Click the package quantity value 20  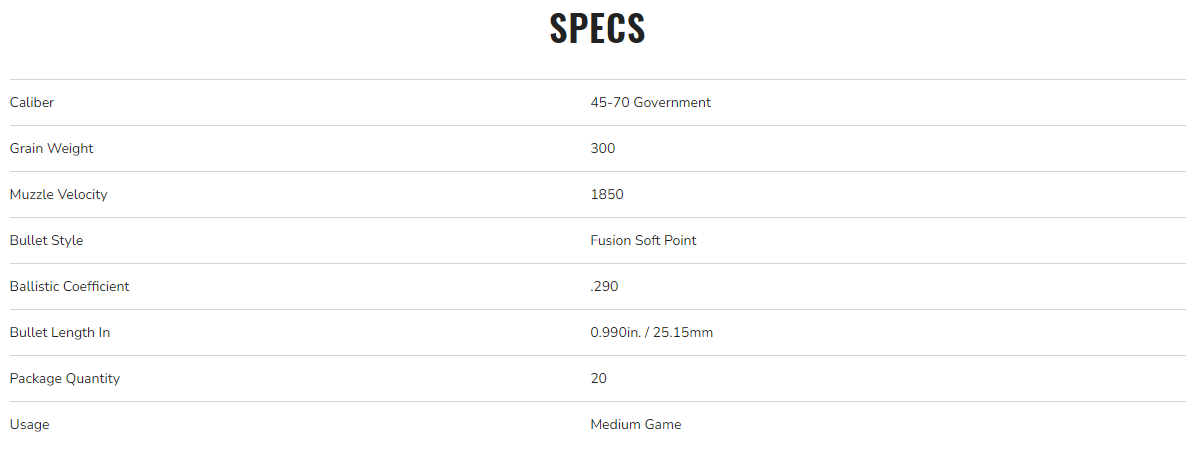pyautogui.click(x=599, y=378)
